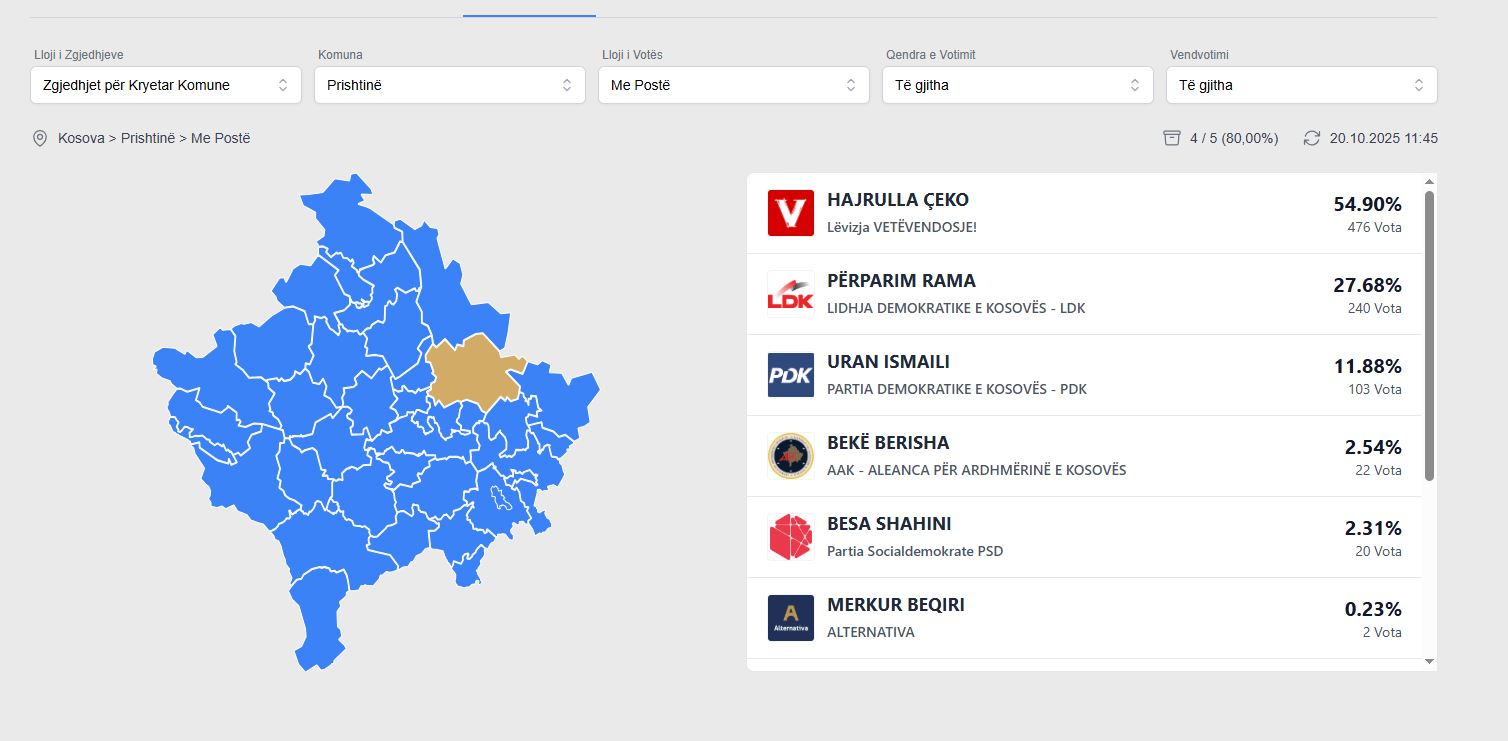
Task: Click the scroll down arrow in results
Action: [x=1429, y=661]
